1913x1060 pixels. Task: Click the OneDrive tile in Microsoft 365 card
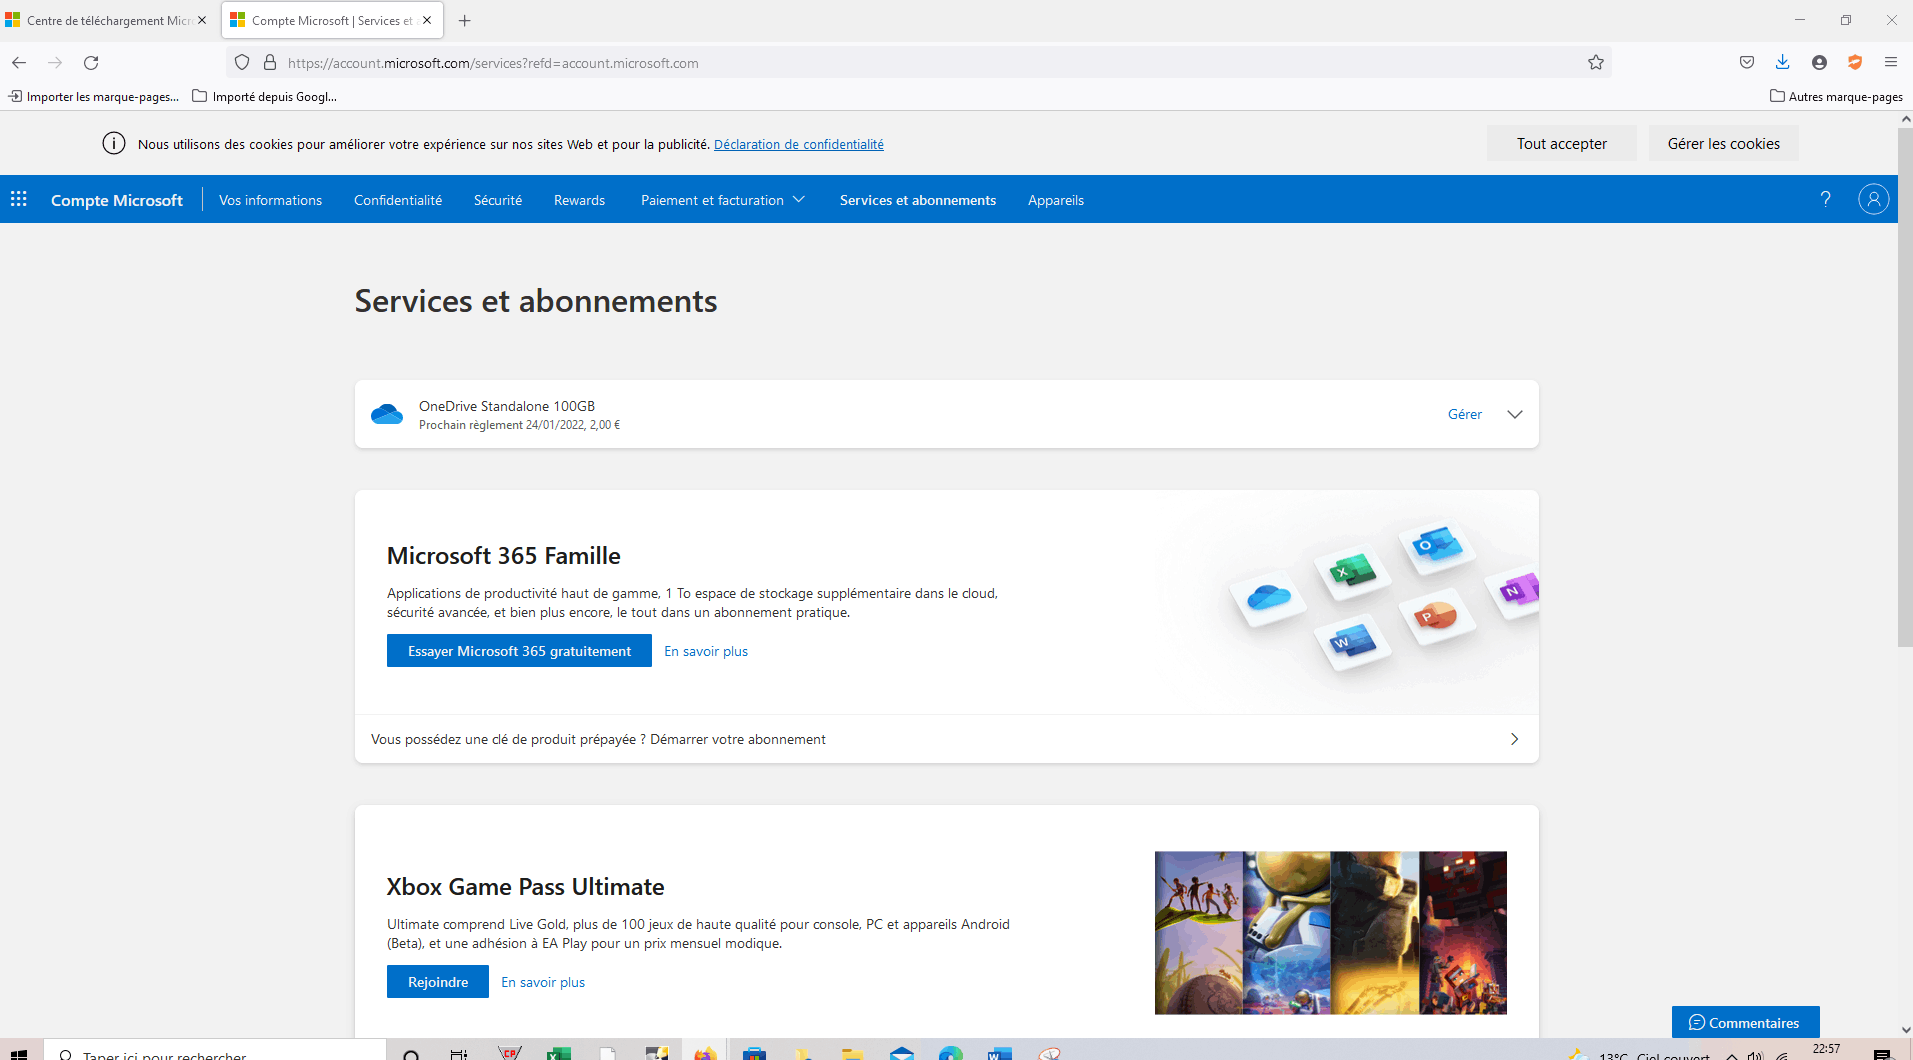[x=1268, y=598]
